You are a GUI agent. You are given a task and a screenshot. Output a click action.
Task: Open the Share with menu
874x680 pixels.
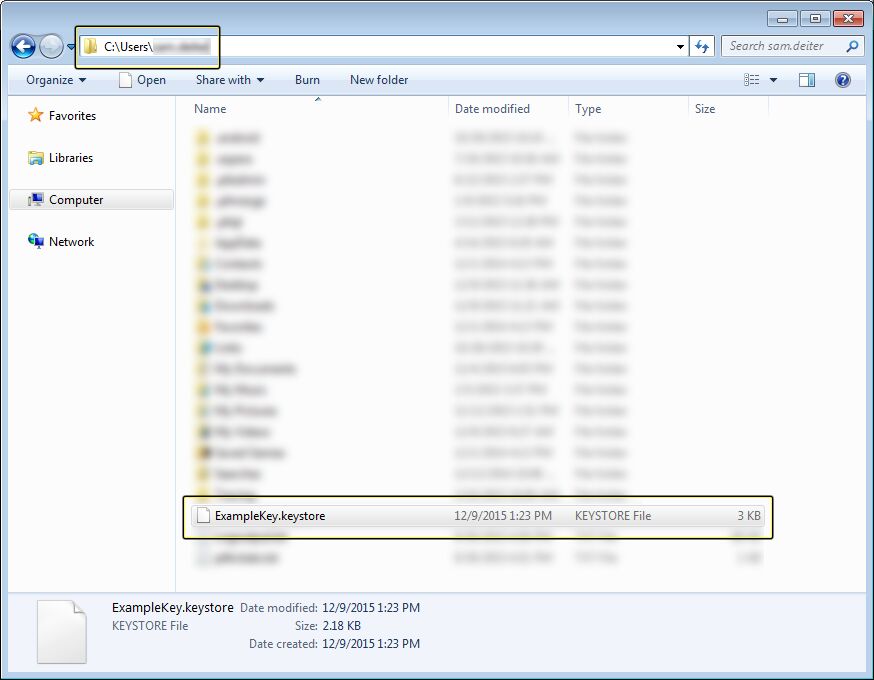tap(230, 80)
